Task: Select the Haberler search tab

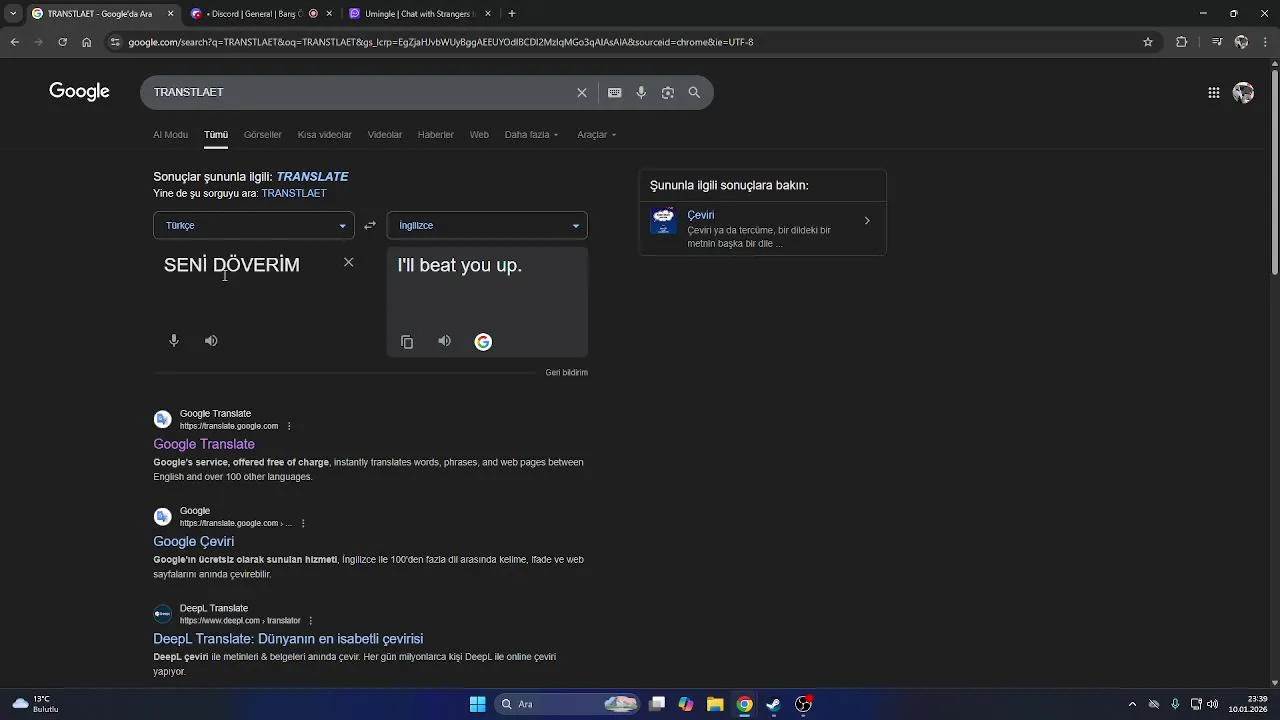Action: pyautogui.click(x=436, y=135)
